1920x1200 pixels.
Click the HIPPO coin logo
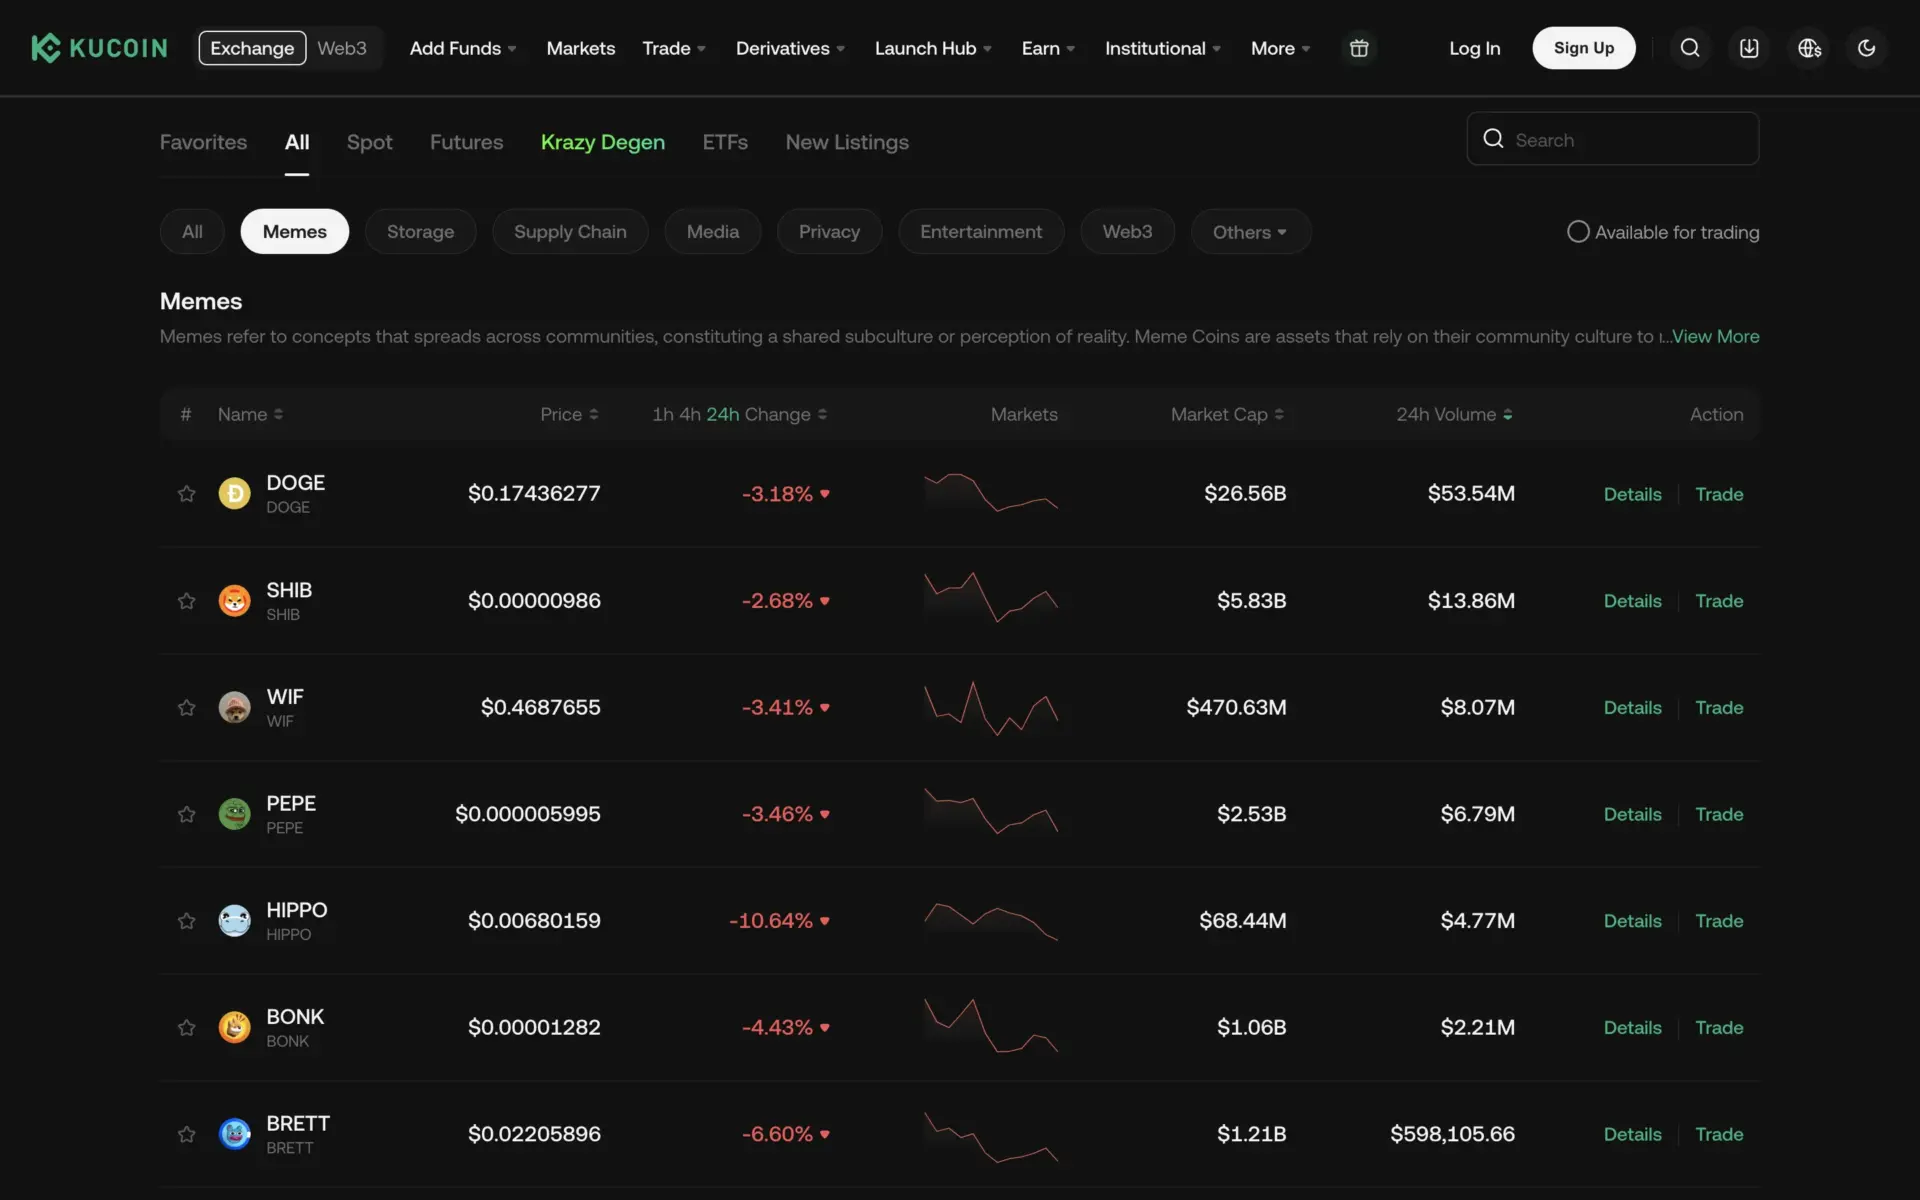234,920
